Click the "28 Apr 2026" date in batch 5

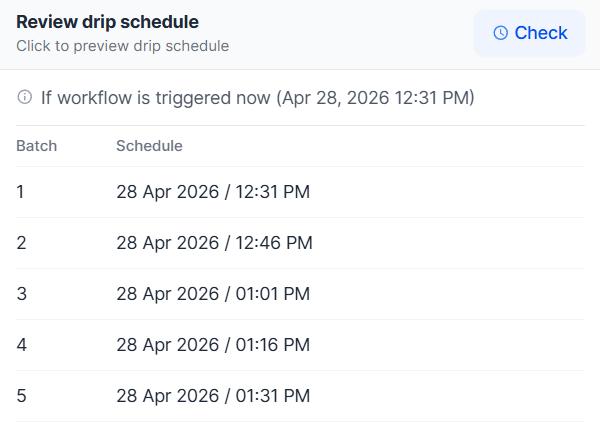tap(166, 396)
